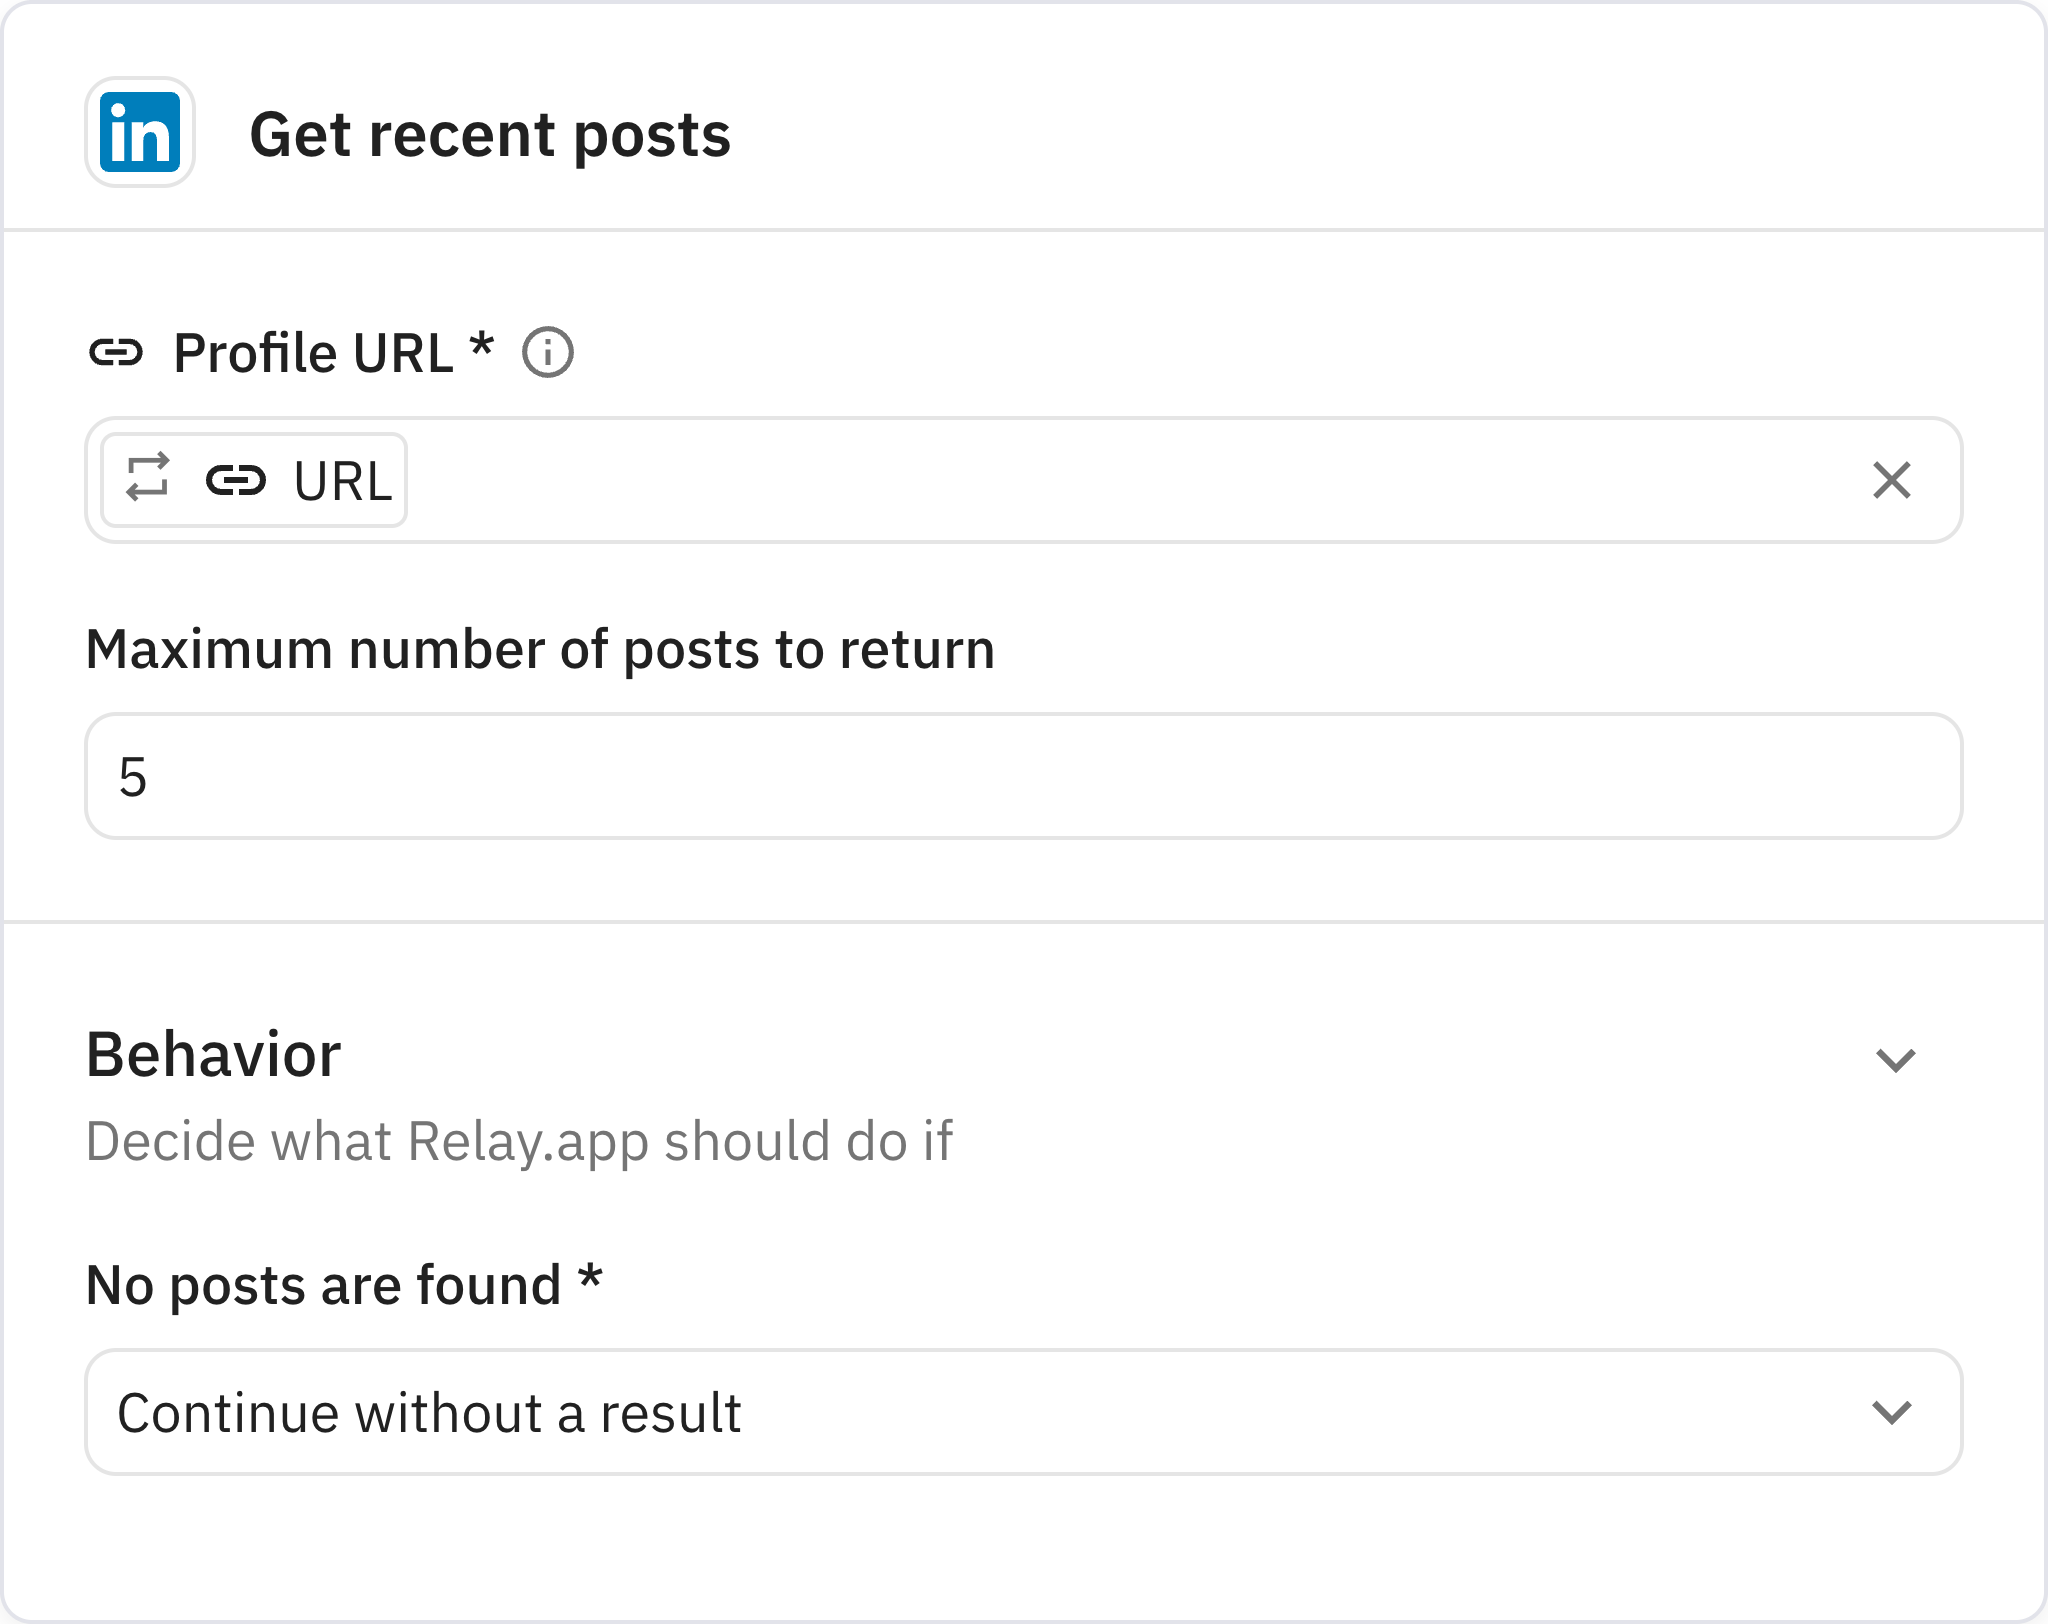The width and height of the screenshot is (2048, 1624).
Task: Focus the maximum posts field showing 5
Action: point(1022,776)
